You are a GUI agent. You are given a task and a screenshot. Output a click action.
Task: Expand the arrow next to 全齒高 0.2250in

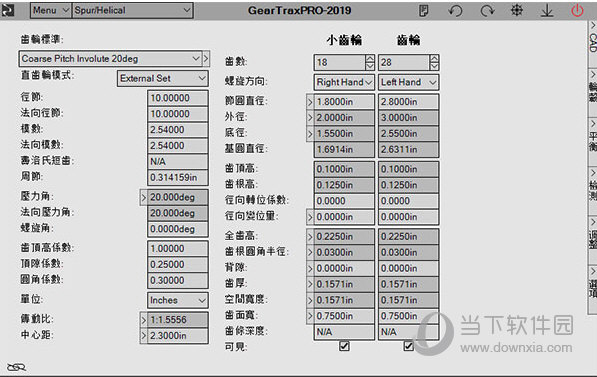(310, 237)
